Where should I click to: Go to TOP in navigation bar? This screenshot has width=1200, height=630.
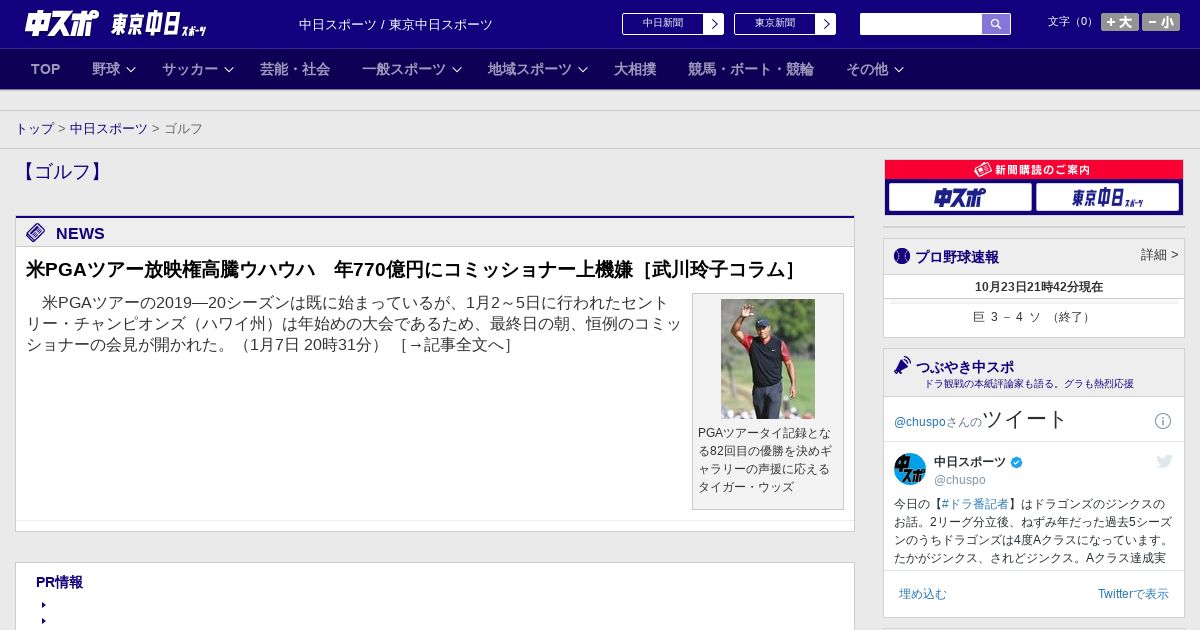pyautogui.click(x=45, y=69)
